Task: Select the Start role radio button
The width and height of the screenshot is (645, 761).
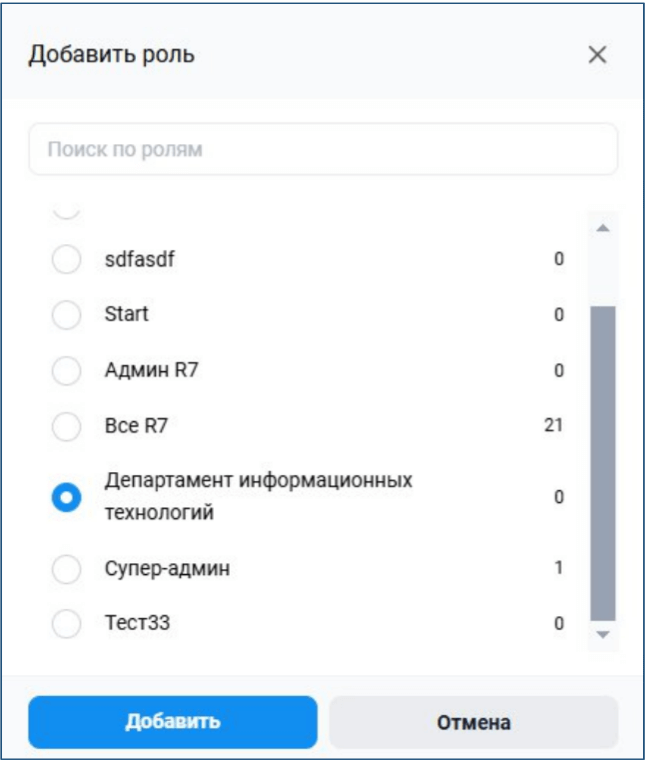Action: (66, 314)
